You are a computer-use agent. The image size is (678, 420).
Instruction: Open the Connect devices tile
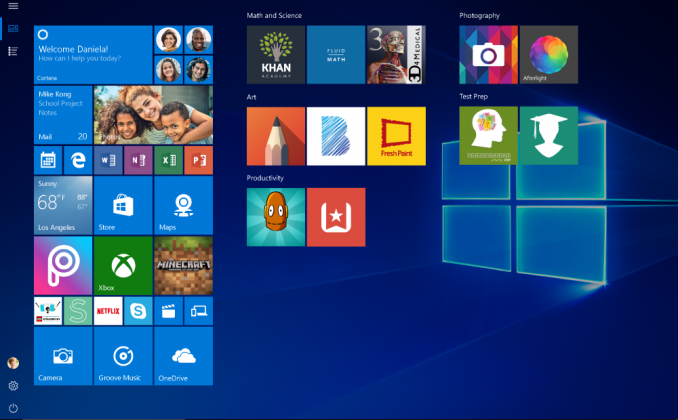(198, 311)
